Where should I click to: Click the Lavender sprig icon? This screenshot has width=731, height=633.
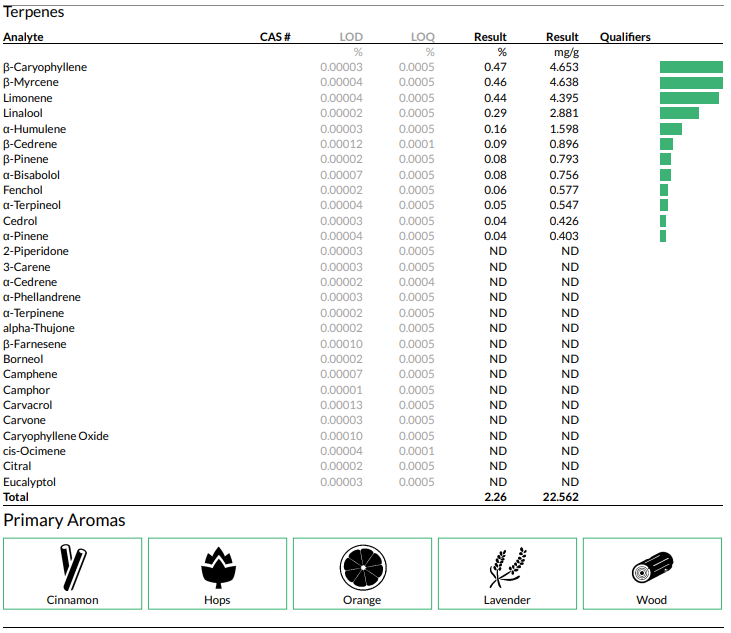tap(507, 567)
